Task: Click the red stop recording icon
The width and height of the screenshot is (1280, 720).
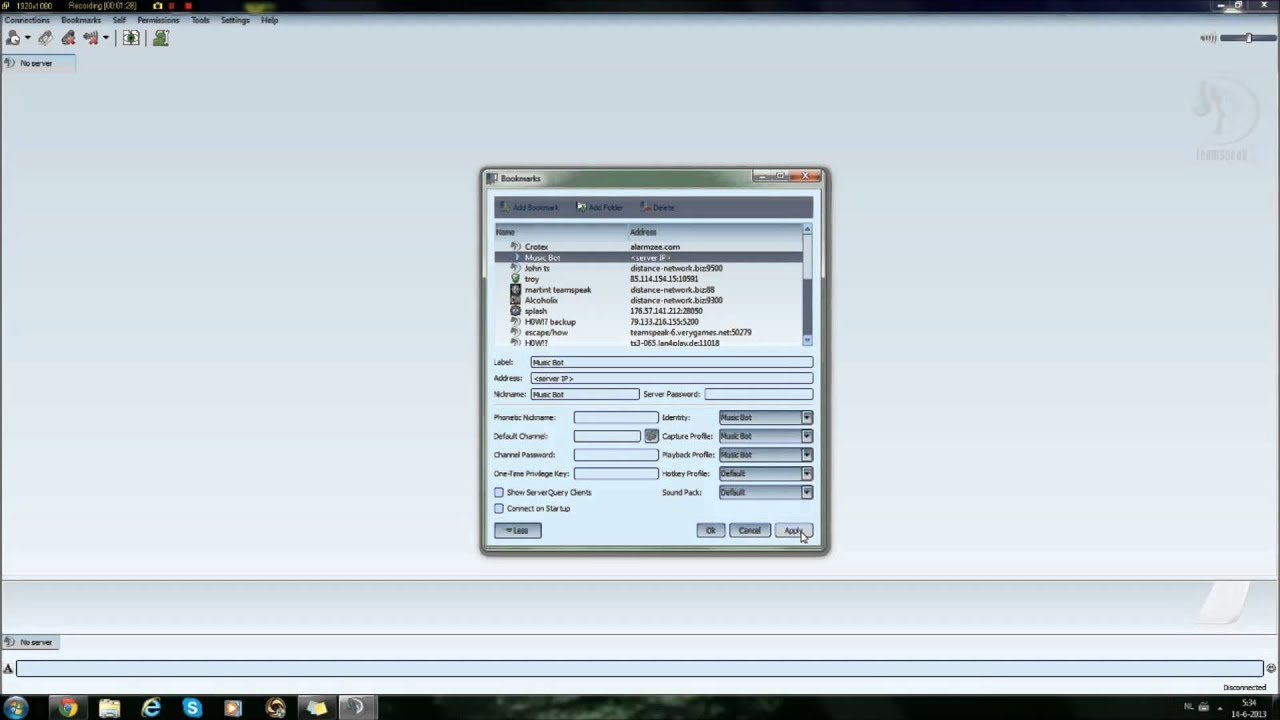Action: (x=187, y=6)
